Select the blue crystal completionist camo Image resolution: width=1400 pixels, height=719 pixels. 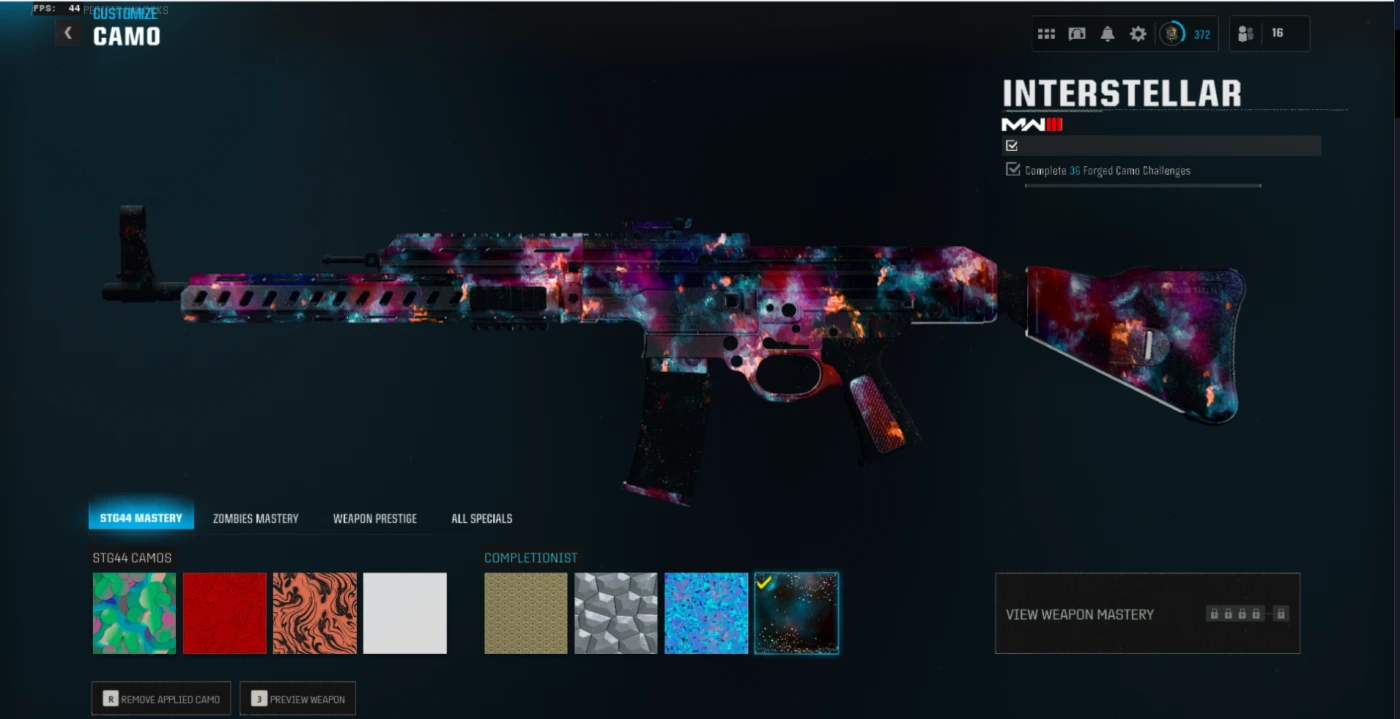[x=706, y=613]
